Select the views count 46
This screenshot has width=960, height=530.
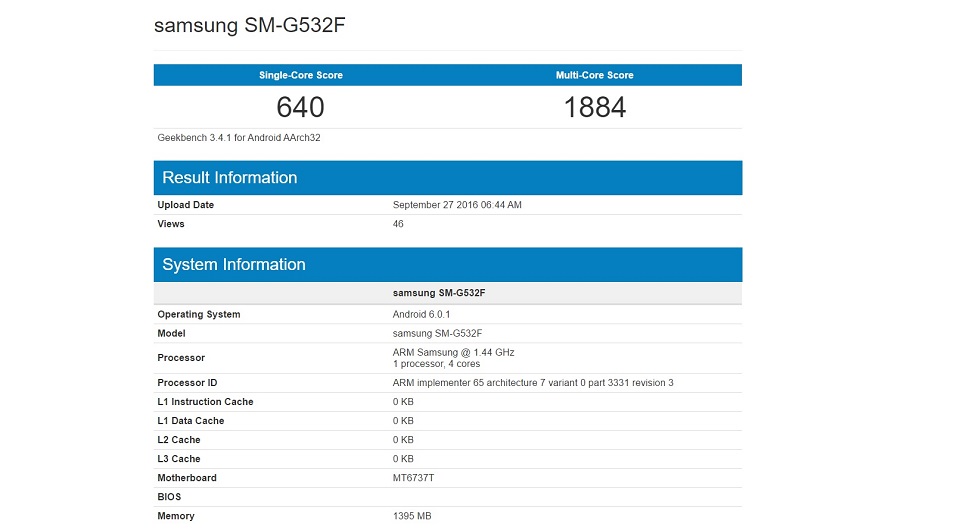[398, 224]
